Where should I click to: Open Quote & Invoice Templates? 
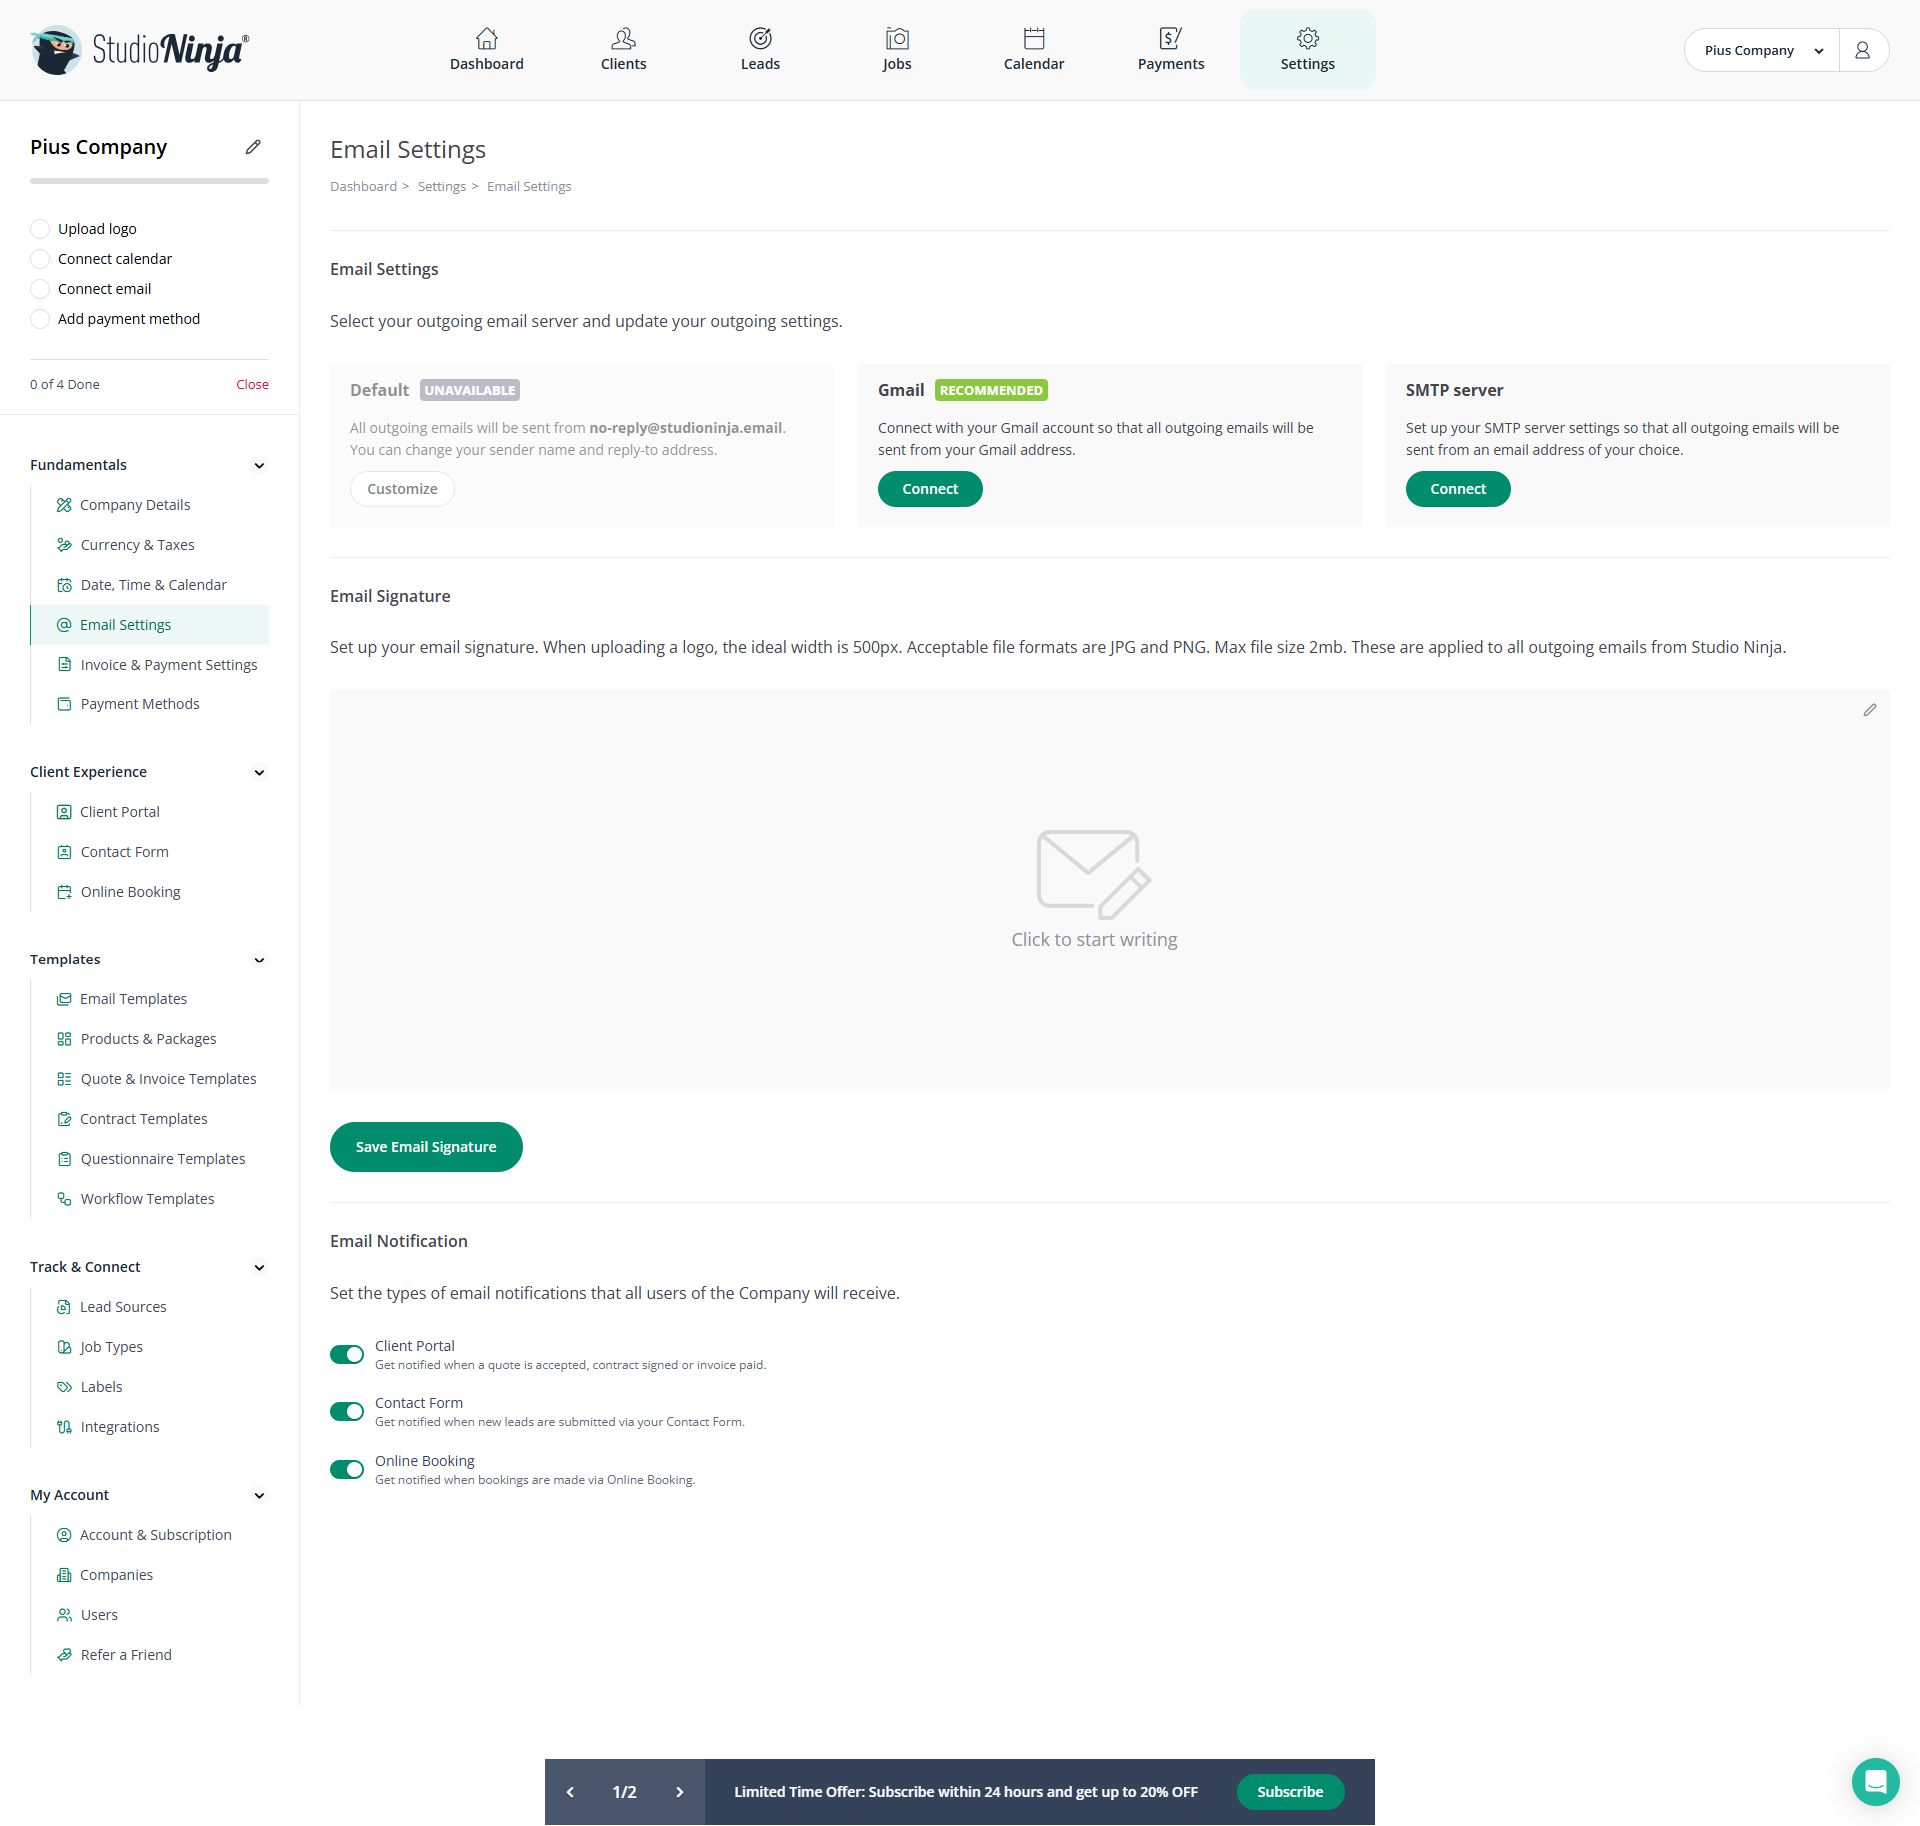click(x=168, y=1079)
